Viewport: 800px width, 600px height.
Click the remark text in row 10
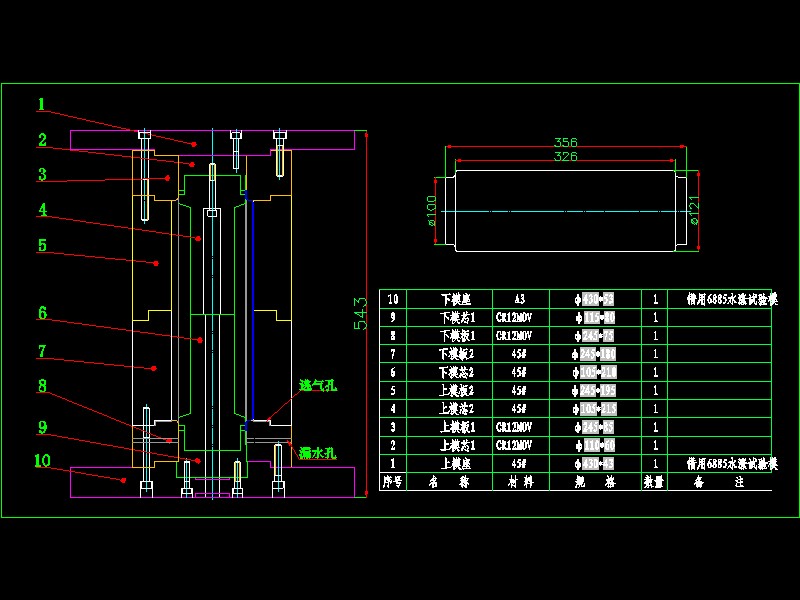(732, 299)
